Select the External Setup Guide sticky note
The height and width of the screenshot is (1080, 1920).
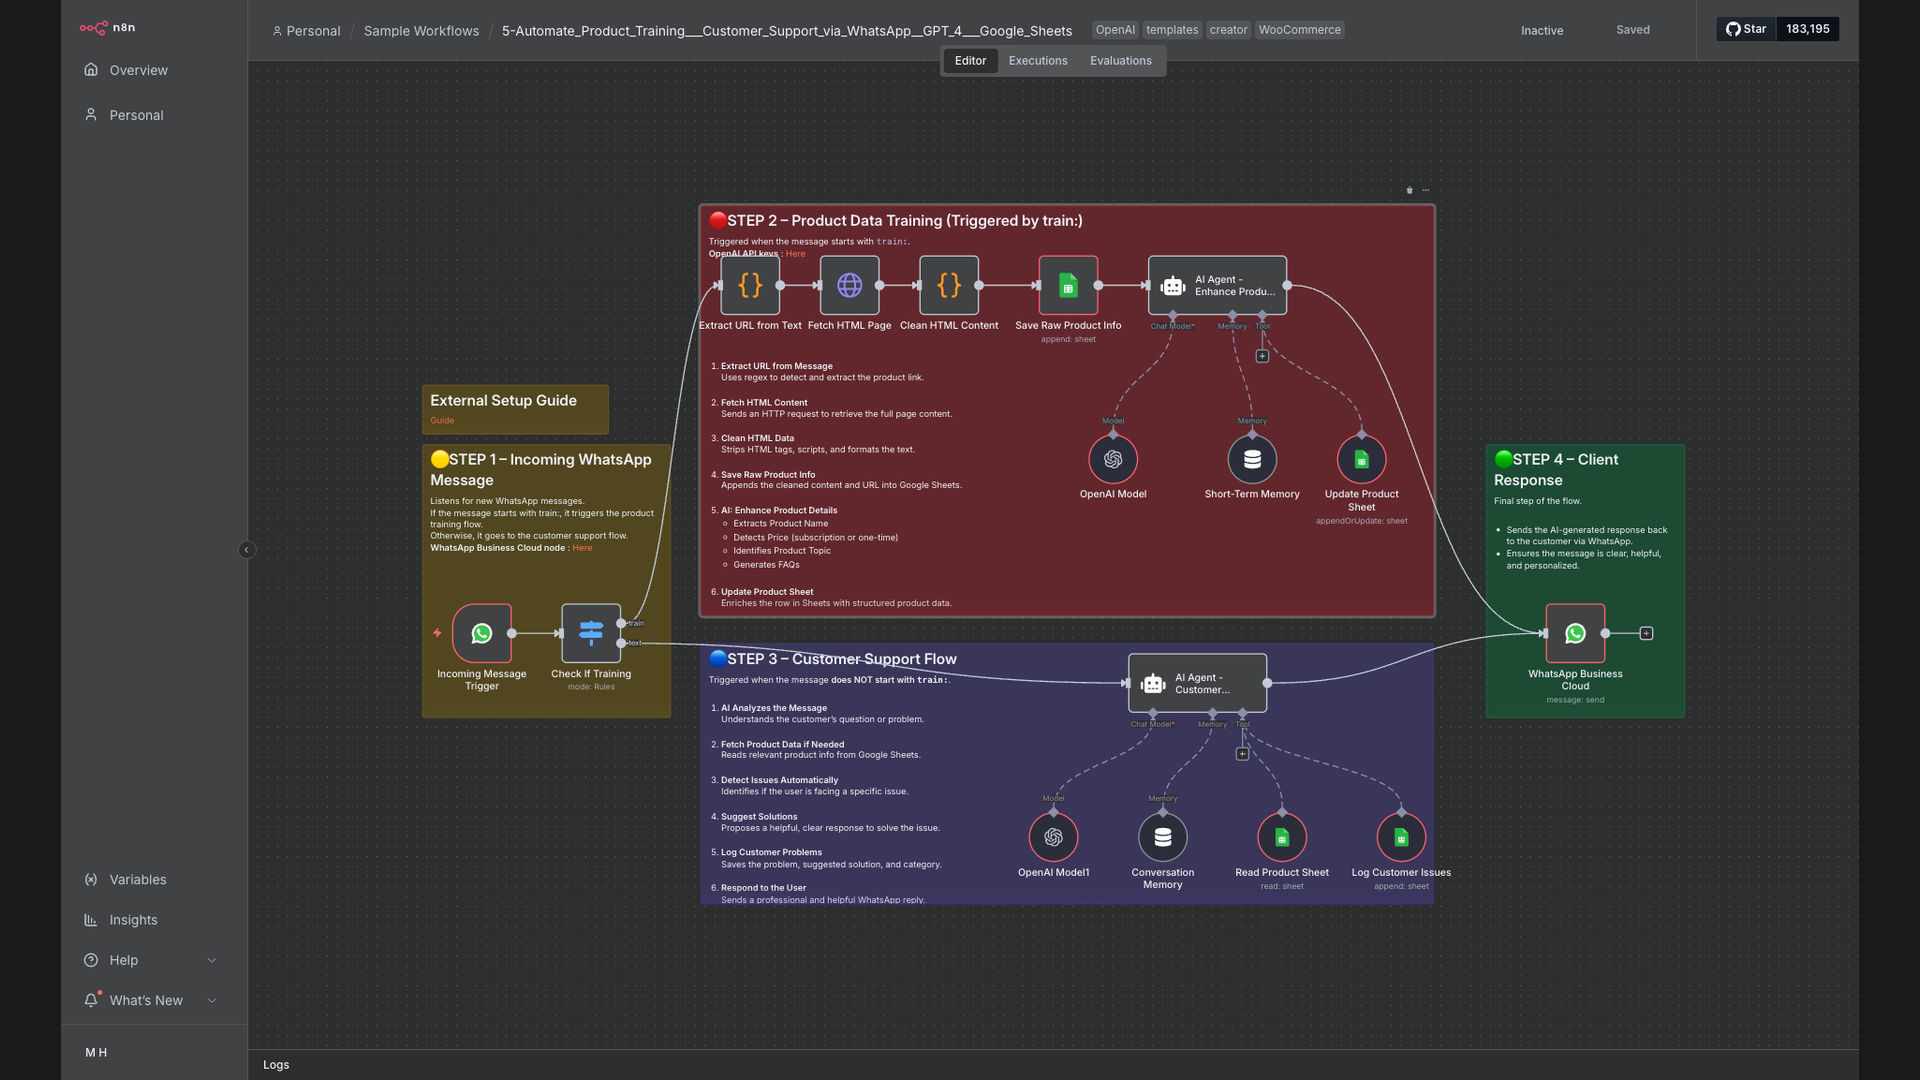[x=515, y=409]
